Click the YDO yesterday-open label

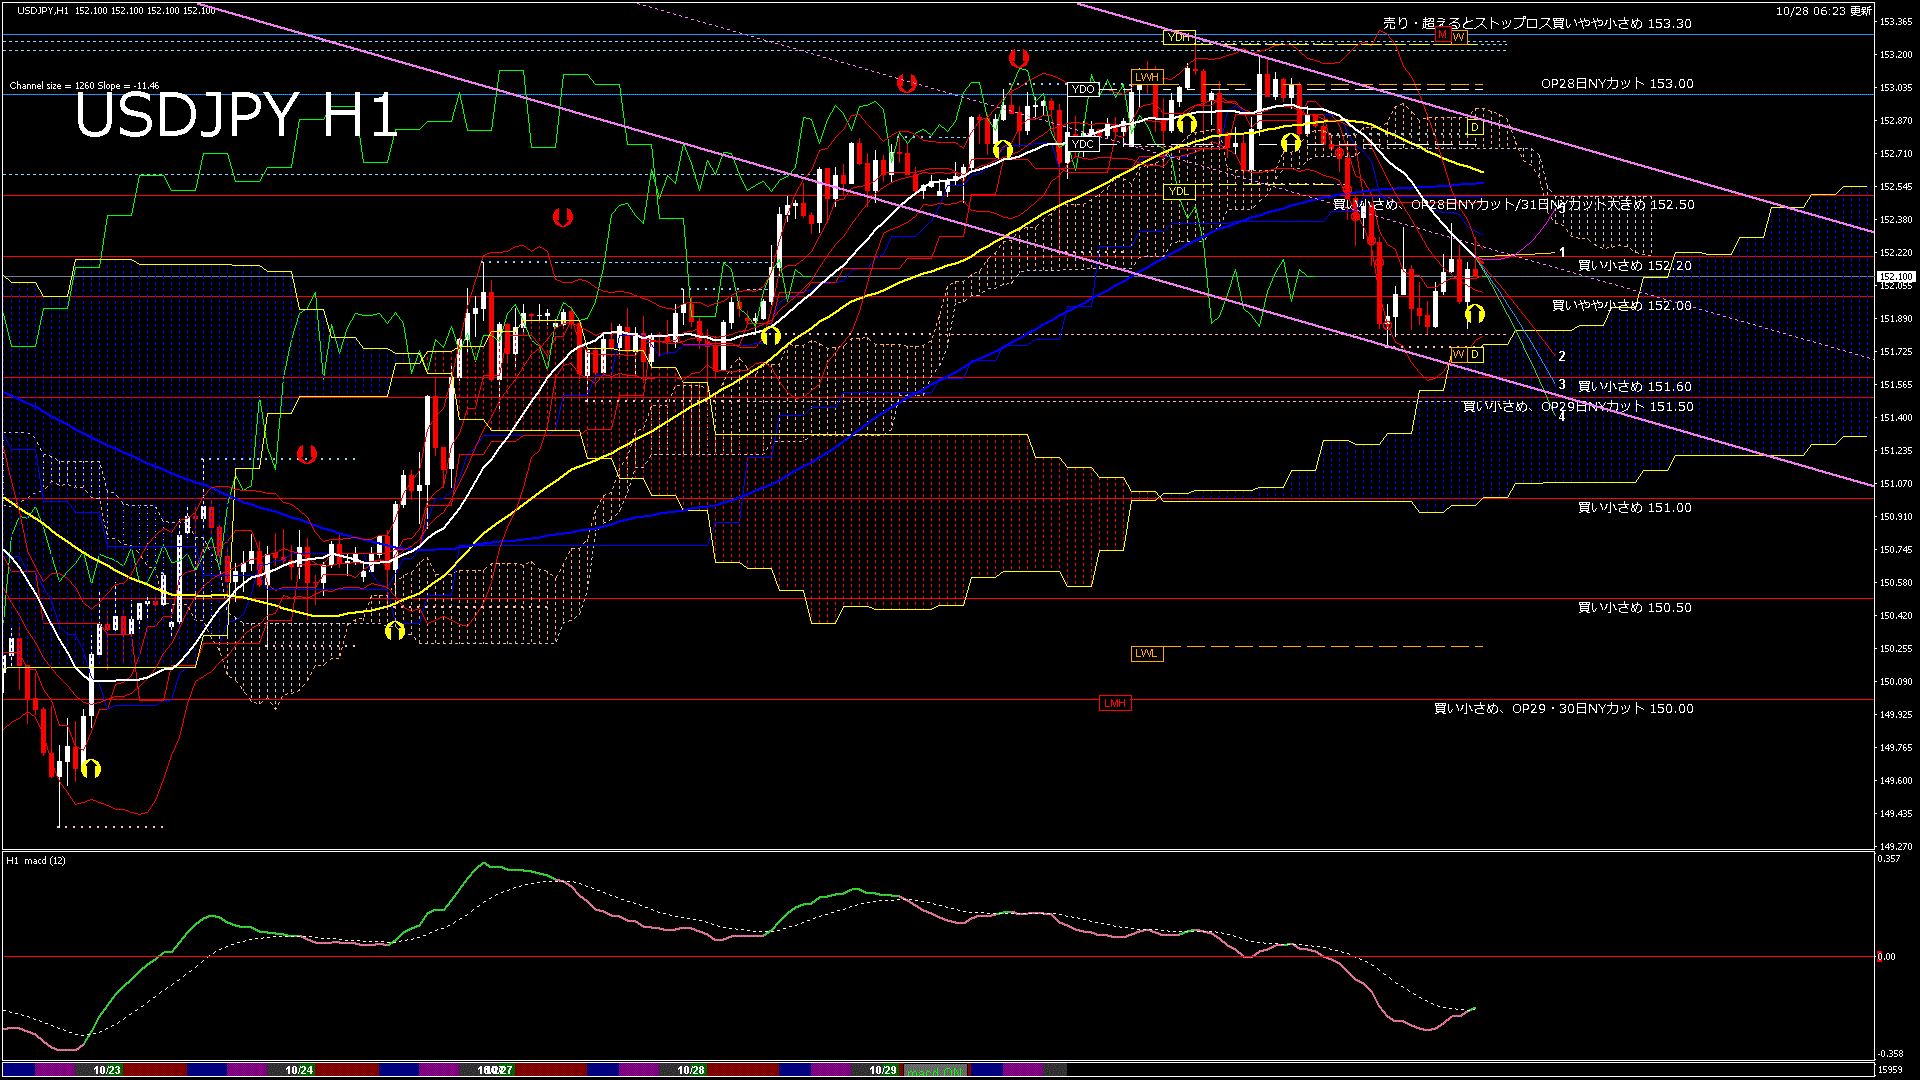coord(1083,89)
